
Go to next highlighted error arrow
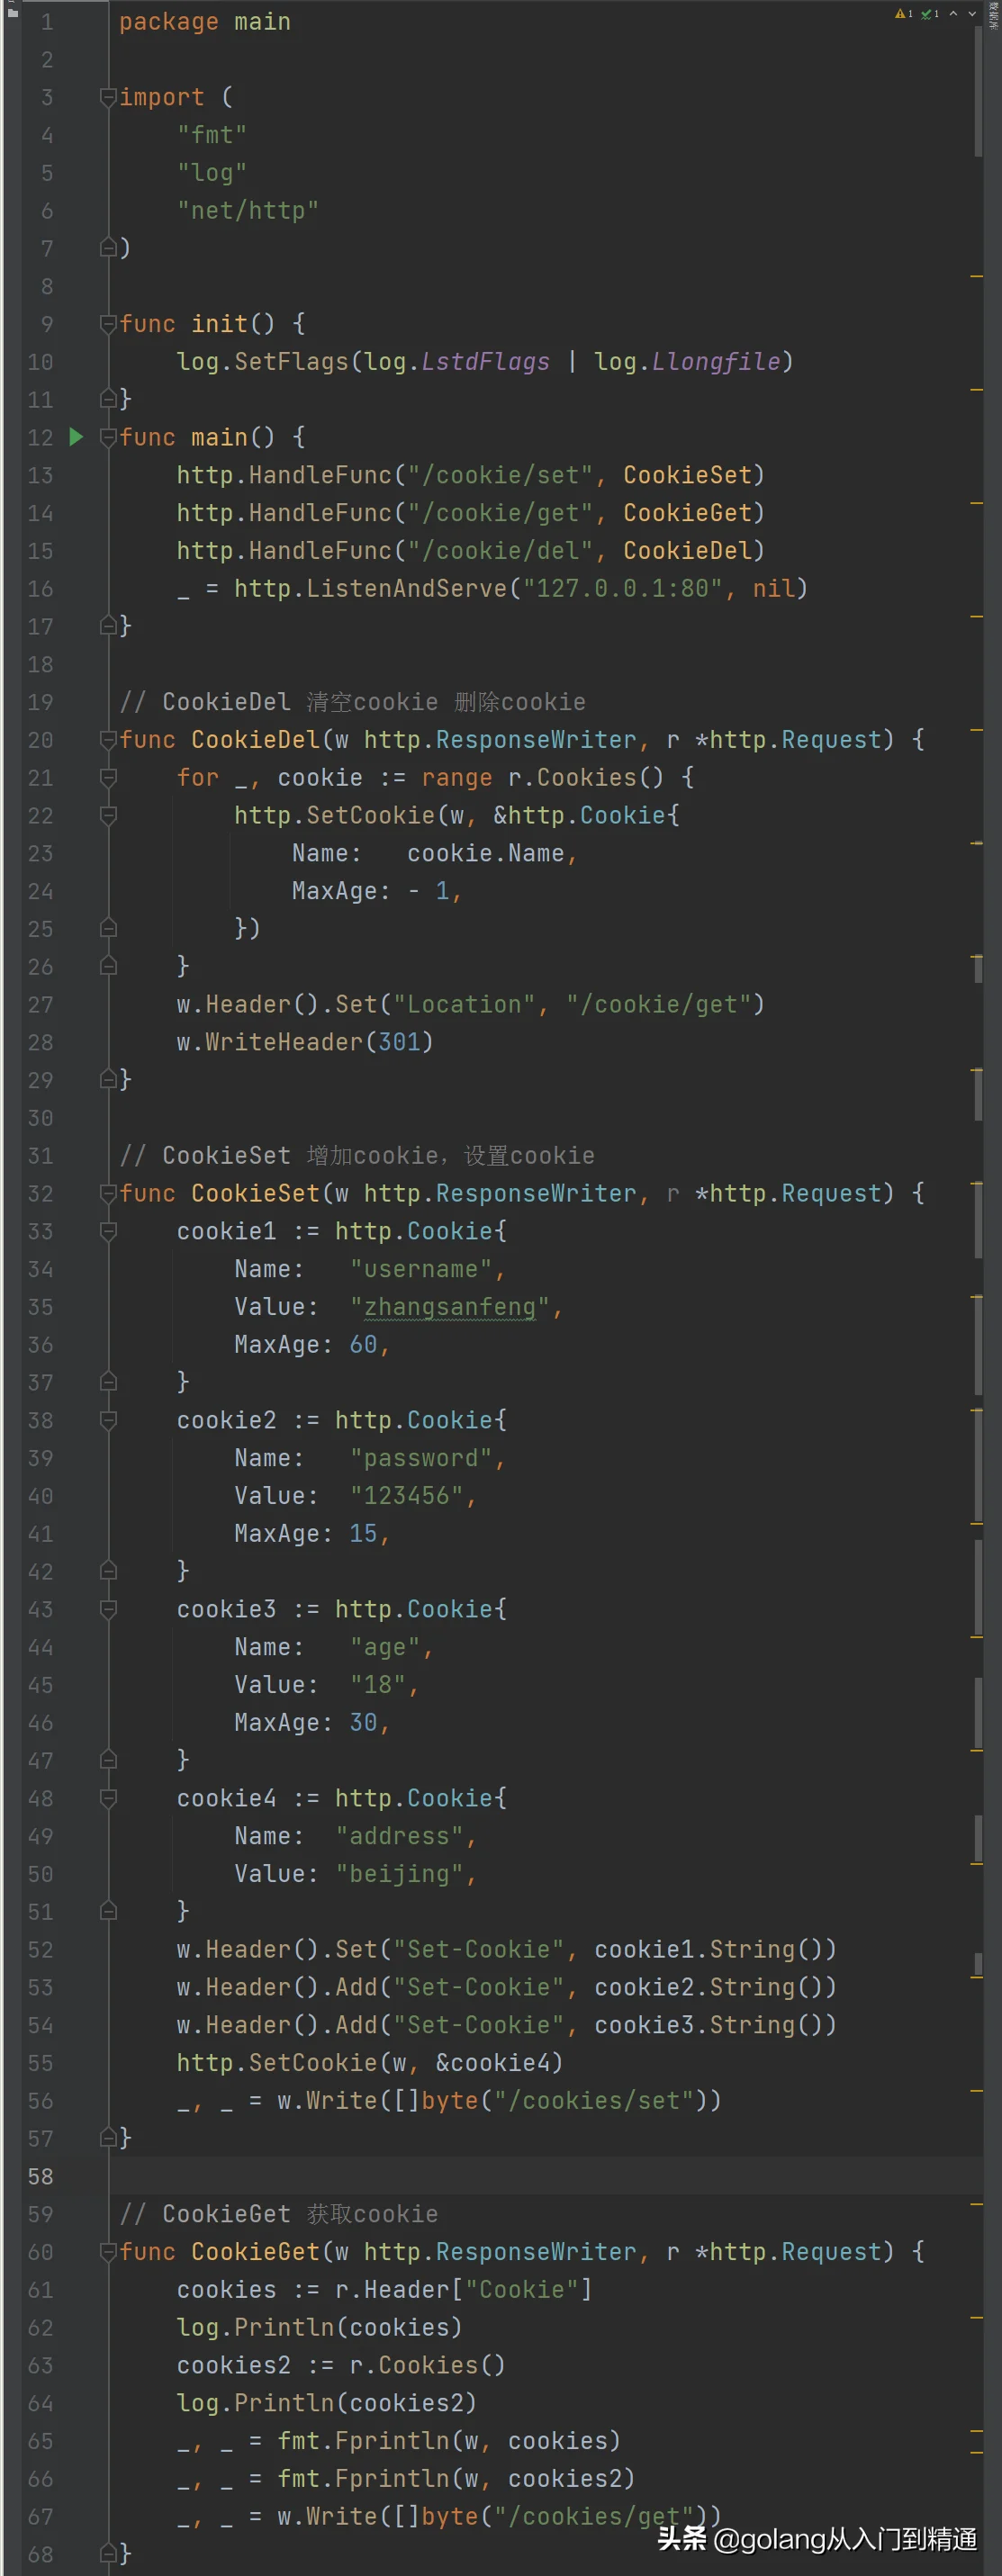tap(972, 14)
